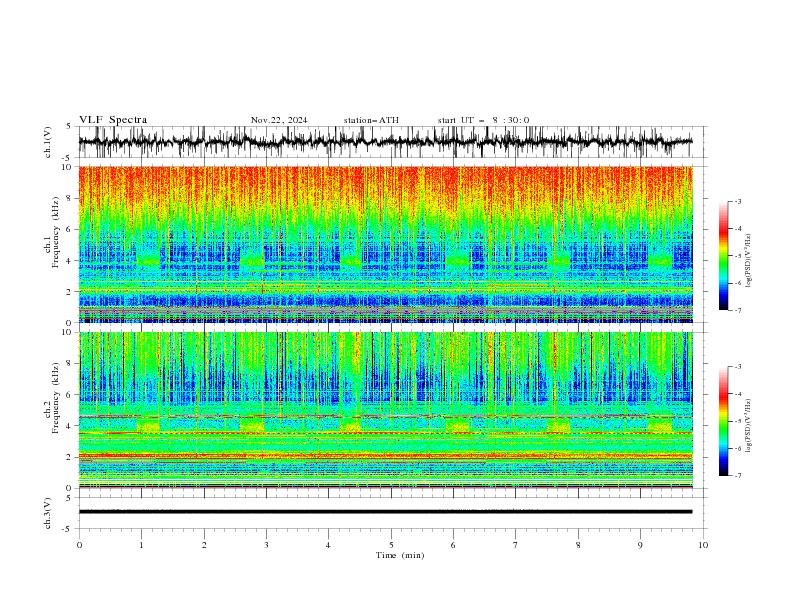The width and height of the screenshot is (792, 612).
Task: Click the "-7" tick on ch.2 color bar
Action: [737, 476]
